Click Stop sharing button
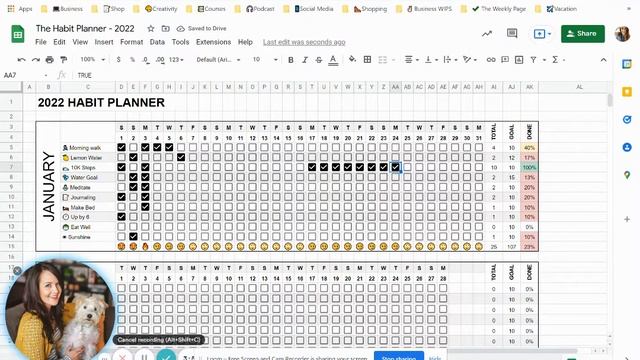The width and height of the screenshot is (640, 360). point(399,356)
